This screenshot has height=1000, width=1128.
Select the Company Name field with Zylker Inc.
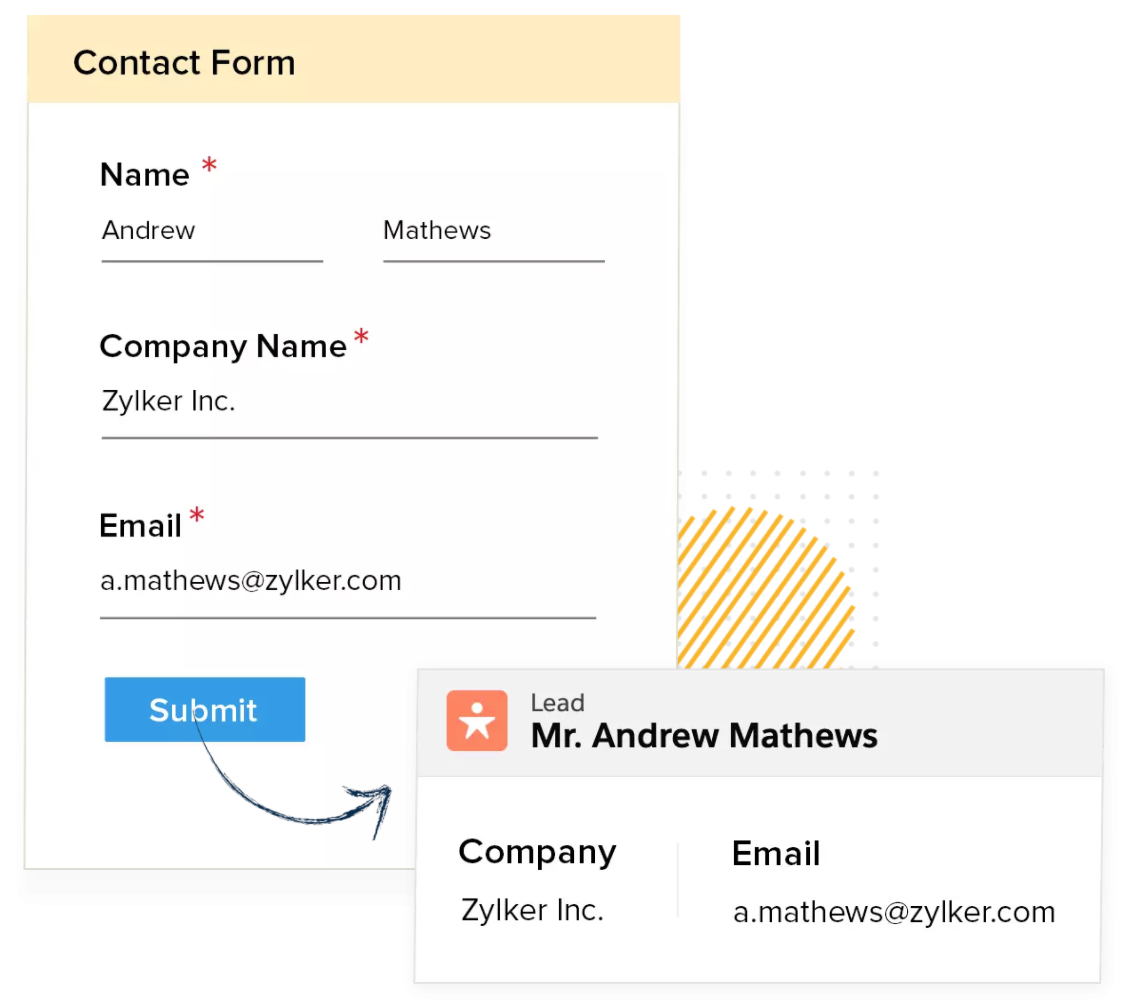349,403
